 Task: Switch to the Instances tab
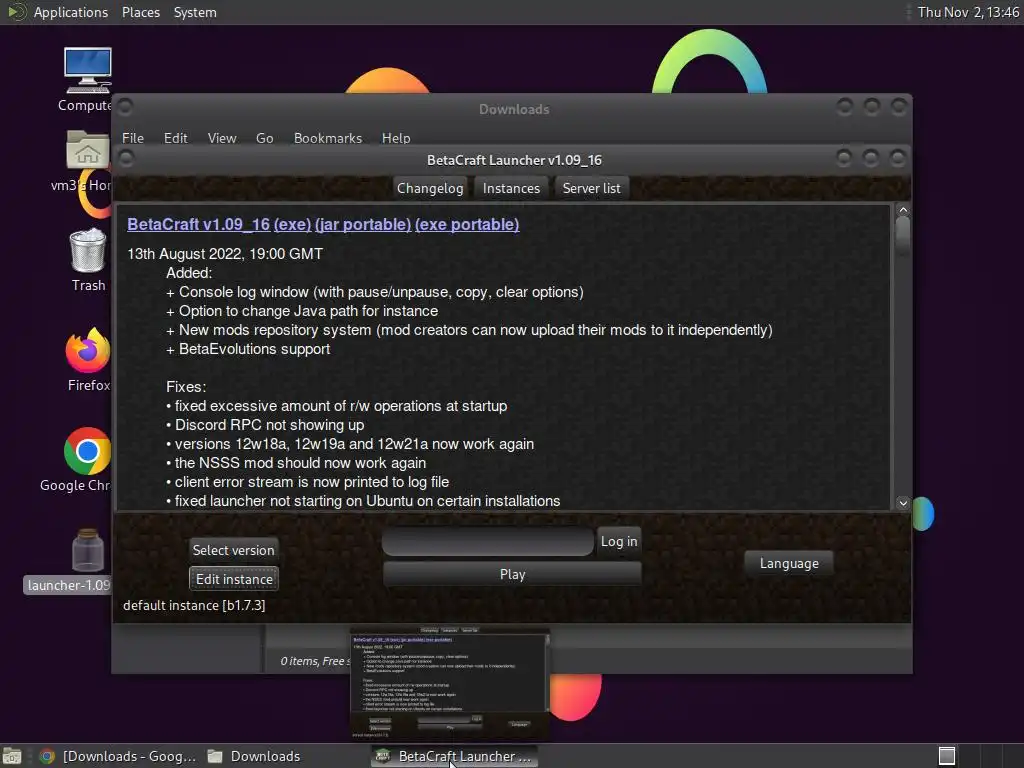point(511,188)
